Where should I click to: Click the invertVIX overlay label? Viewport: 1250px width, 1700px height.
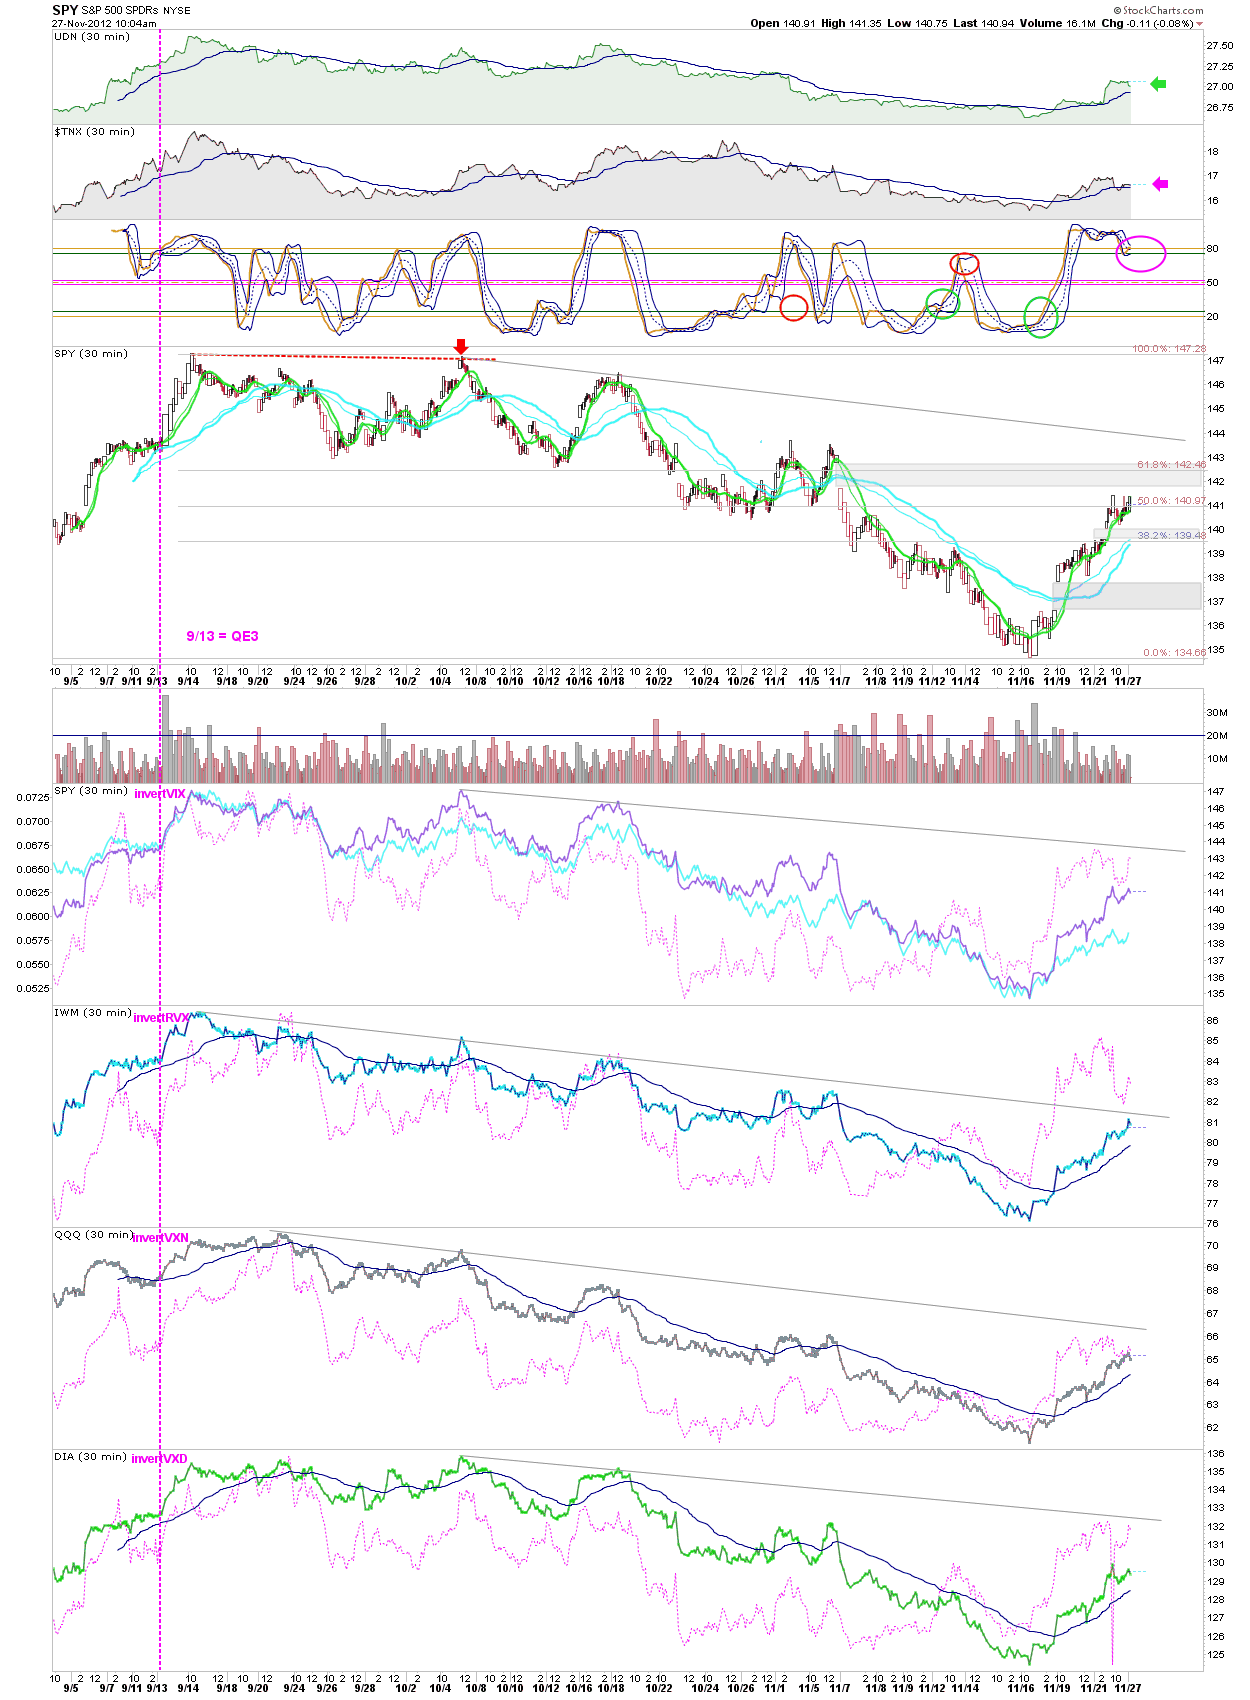click(160, 794)
